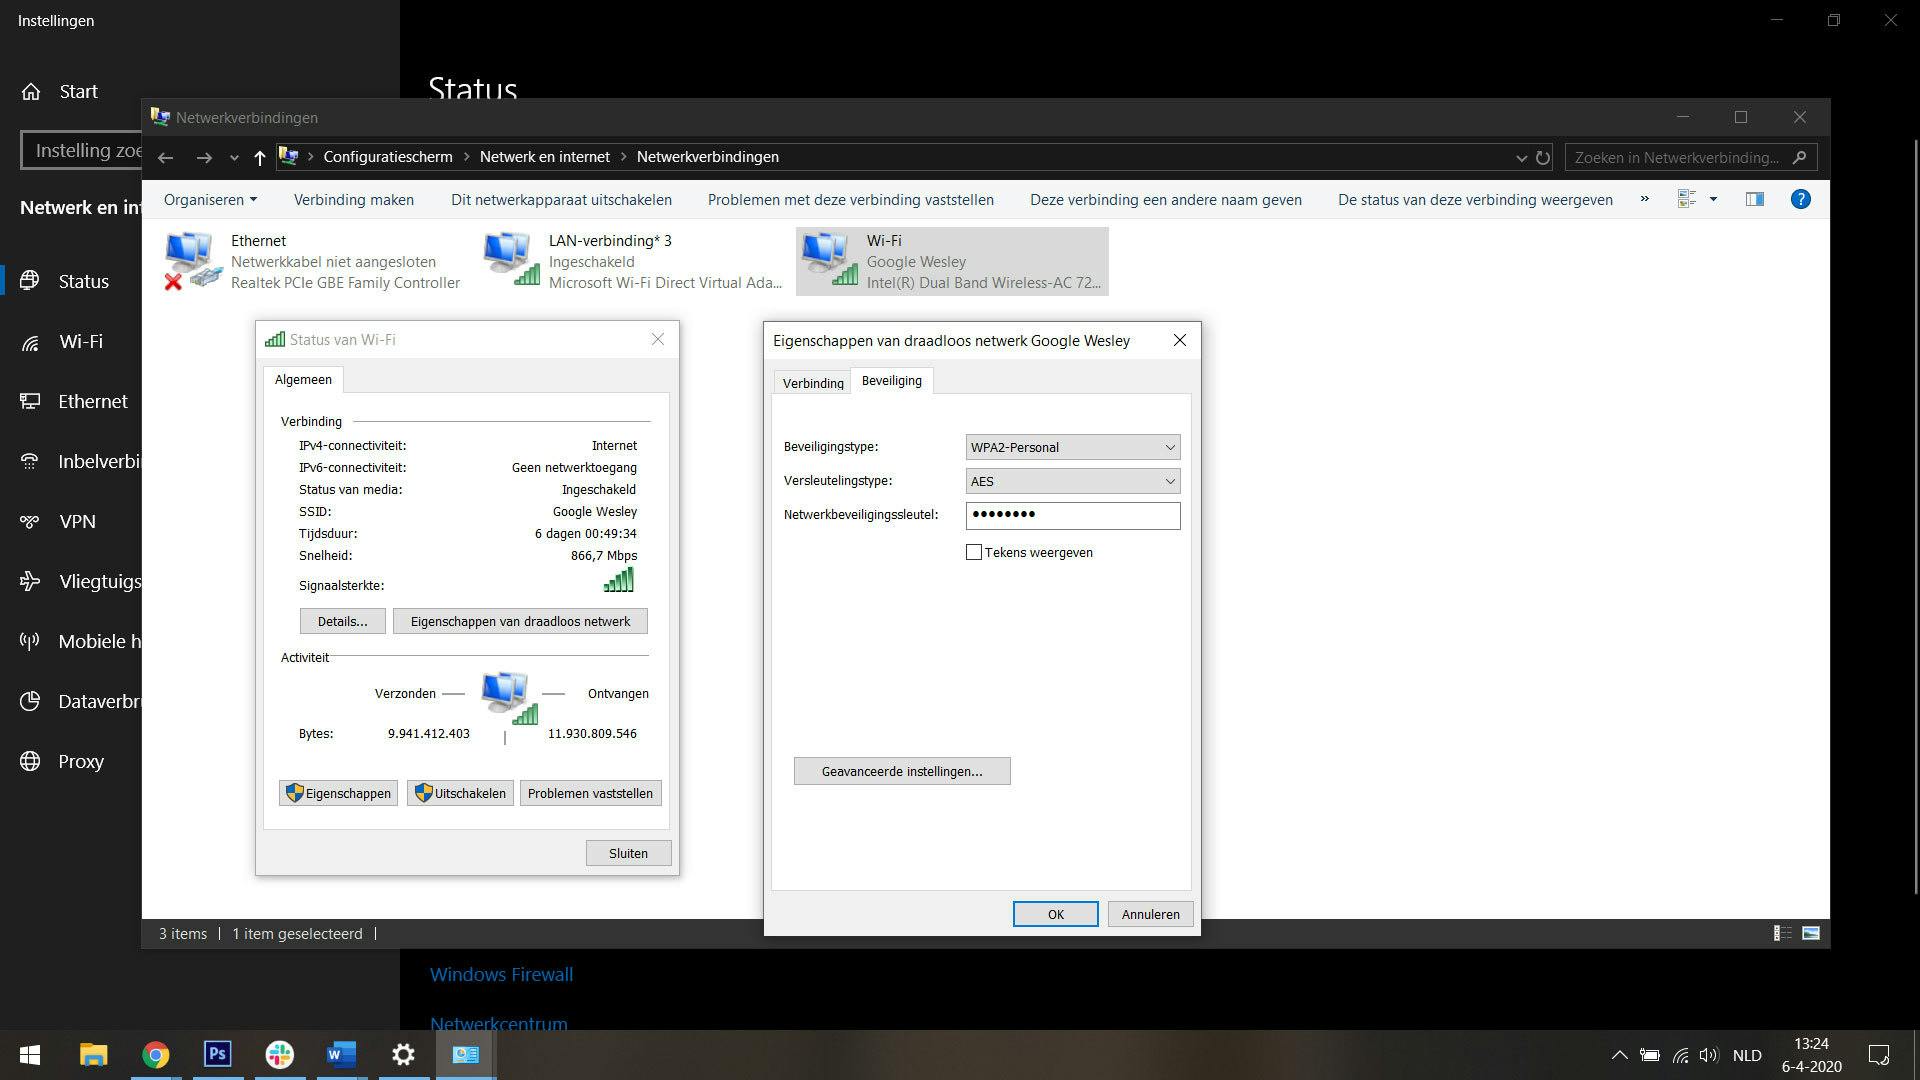Go up one folder level arrow
1920x1080 pixels.
pyautogui.click(x=260, y=157)
